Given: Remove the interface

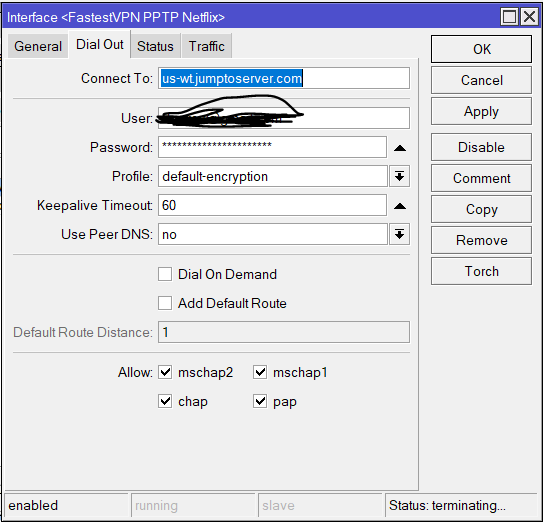Looking at the screenshot, I should (481, 240).
